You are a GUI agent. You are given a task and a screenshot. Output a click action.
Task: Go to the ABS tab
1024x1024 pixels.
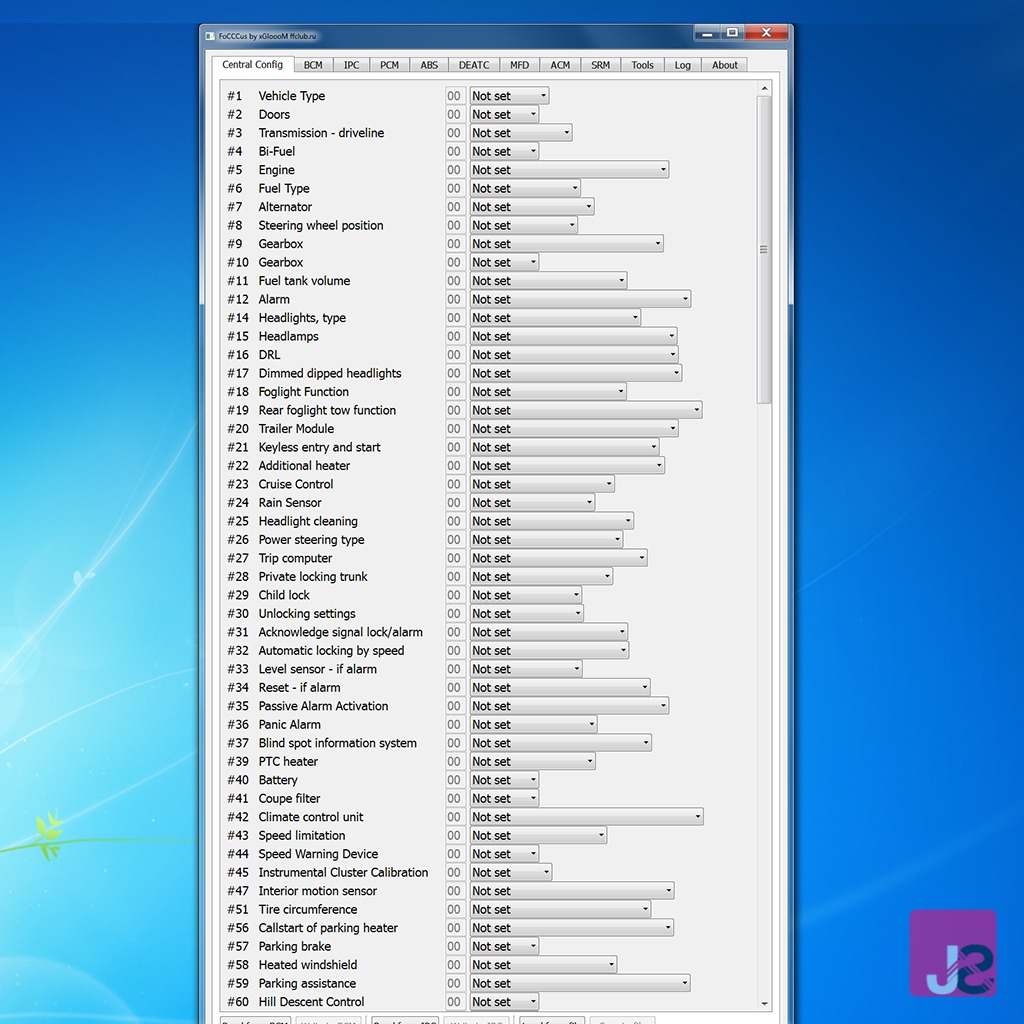[x=429, y=65]
